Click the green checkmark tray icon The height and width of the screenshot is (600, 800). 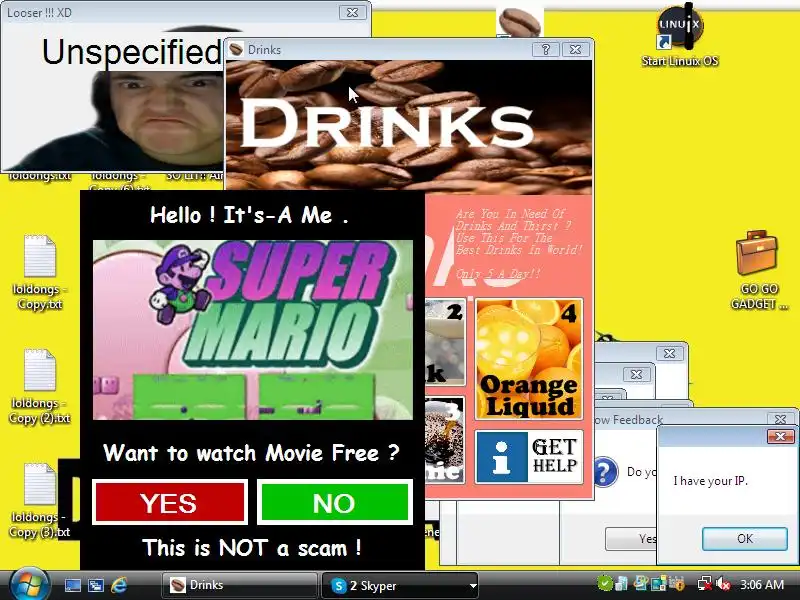pos(605,583)
